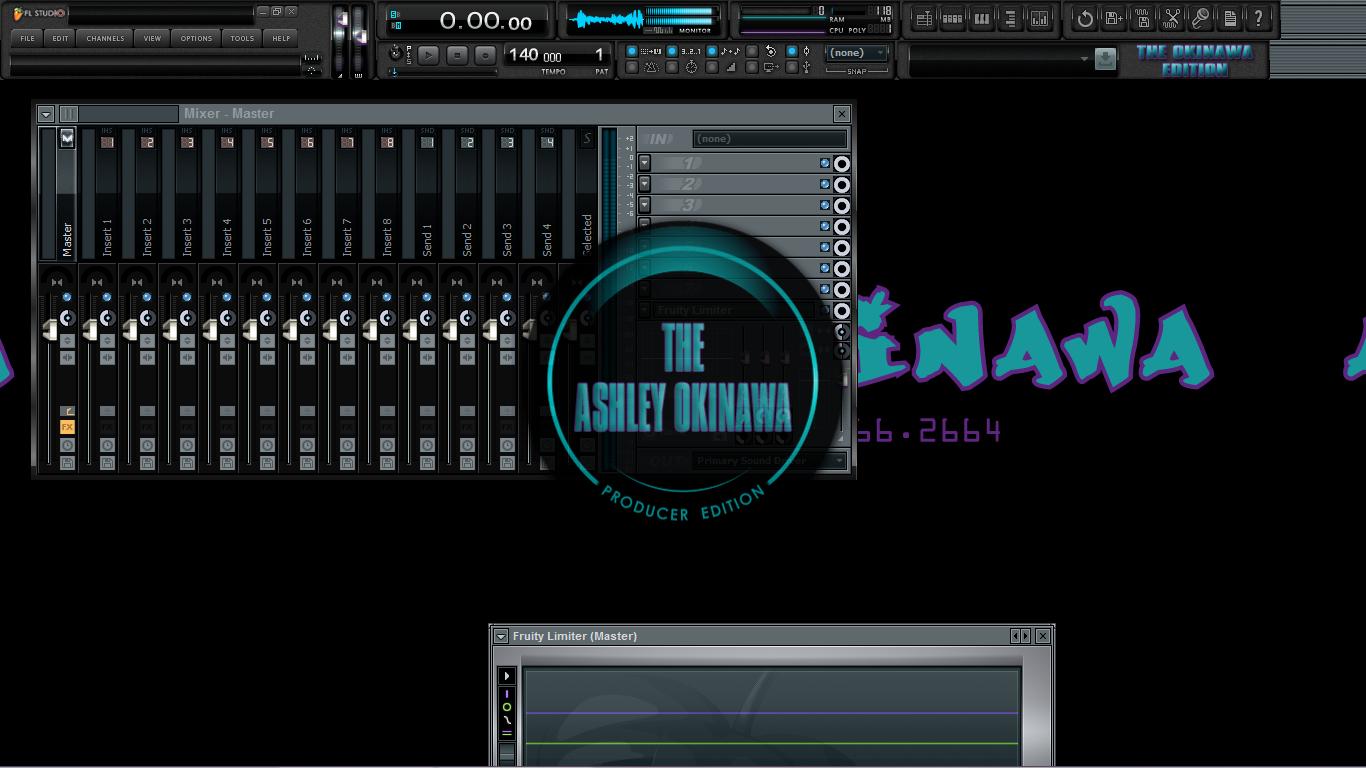1366x768 pixels.
Task: Click the Undo history icon
Action: tap(1086, 18)
